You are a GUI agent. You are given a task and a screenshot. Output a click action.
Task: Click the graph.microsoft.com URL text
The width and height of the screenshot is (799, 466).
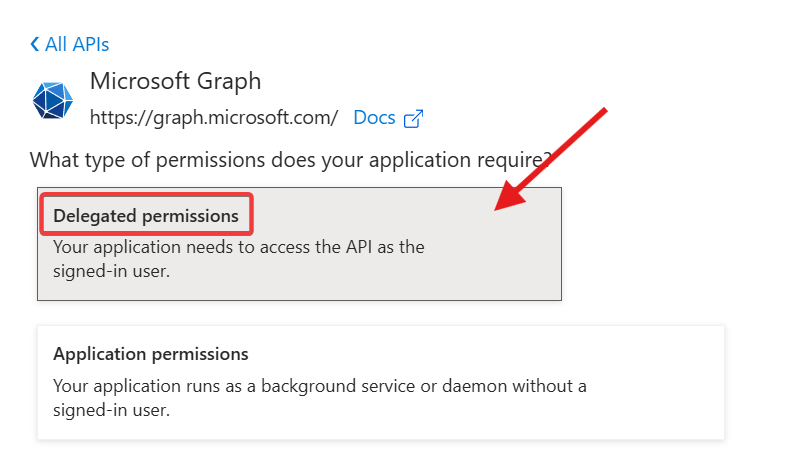[214, 118]
